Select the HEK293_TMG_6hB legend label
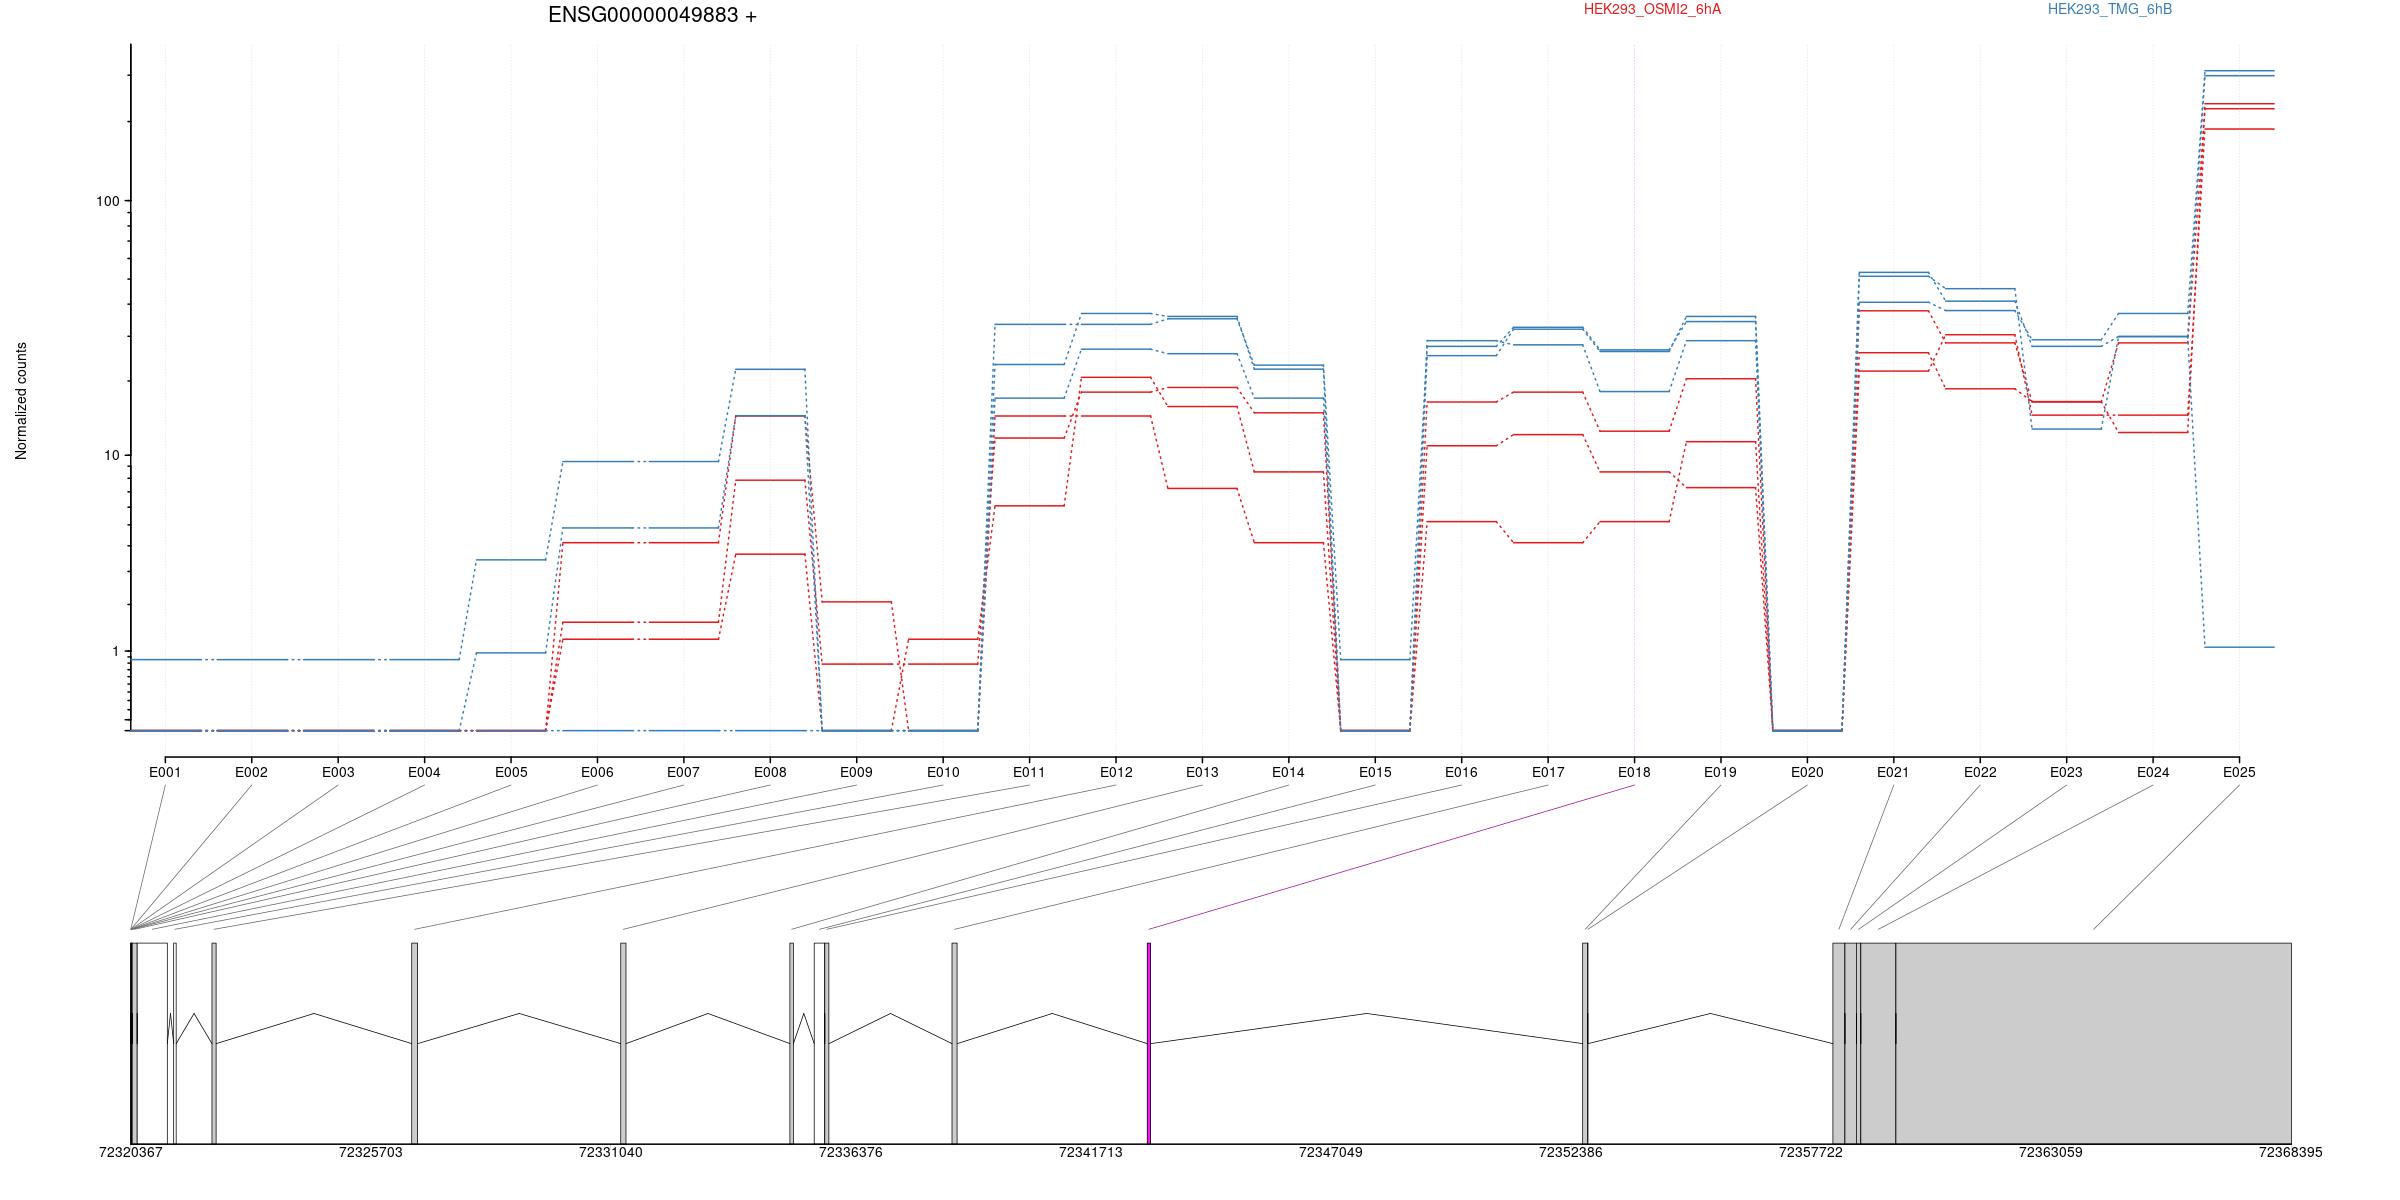This screenshot has width=2400, height=1200. click(x=2109, y=9)
